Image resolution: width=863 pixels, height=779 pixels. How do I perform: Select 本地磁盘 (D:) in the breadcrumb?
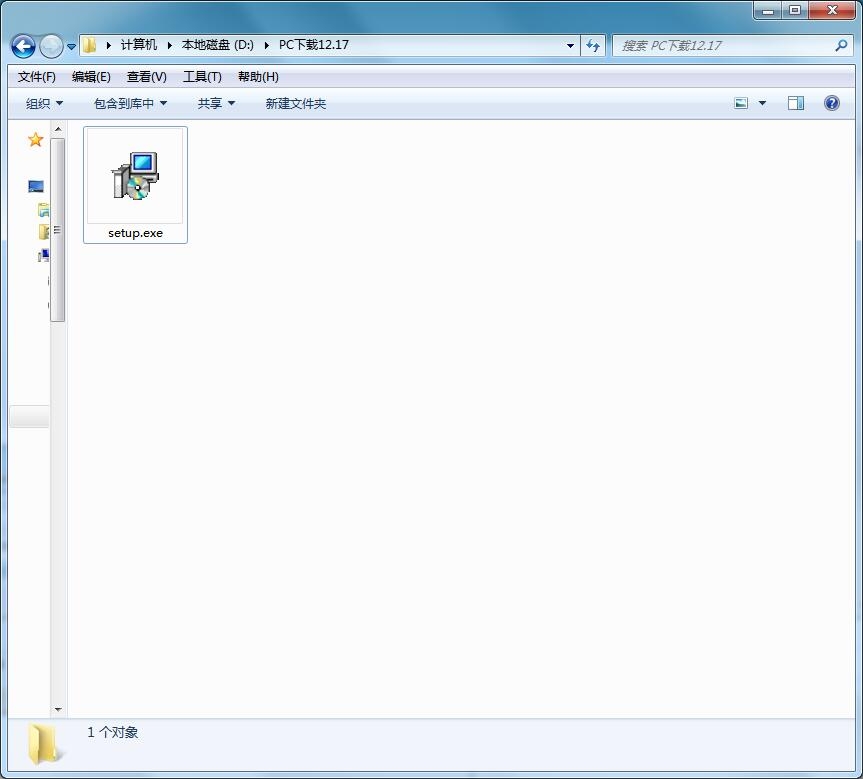coord(218,45)
